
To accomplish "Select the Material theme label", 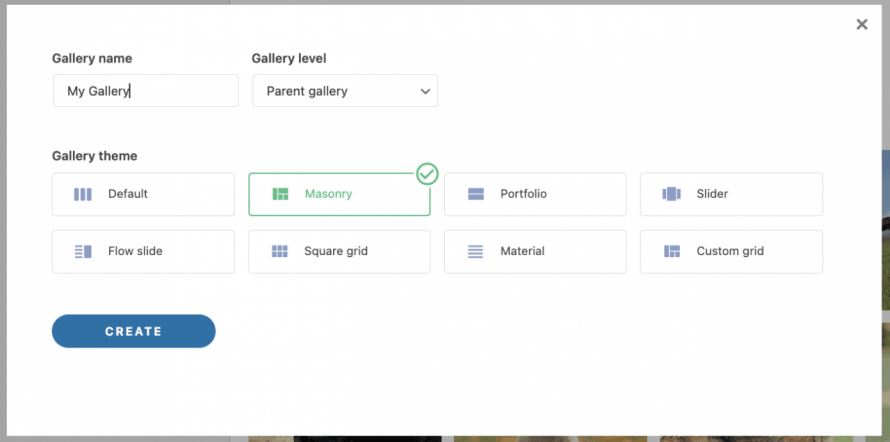I will click(x=522, y=252).
